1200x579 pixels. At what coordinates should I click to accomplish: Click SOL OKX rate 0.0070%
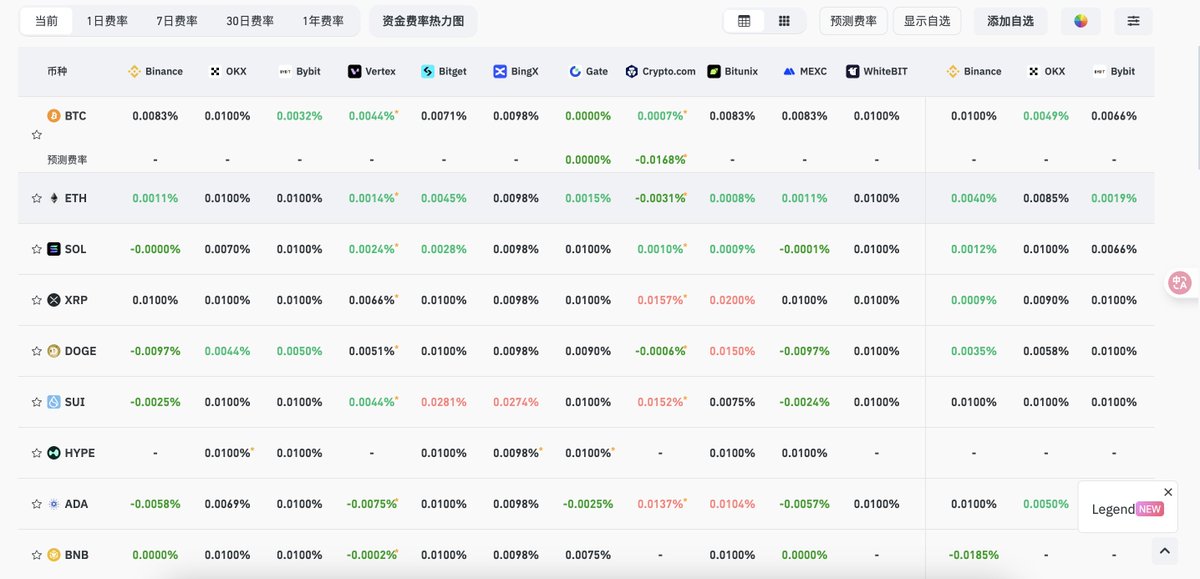pos(227,249)
